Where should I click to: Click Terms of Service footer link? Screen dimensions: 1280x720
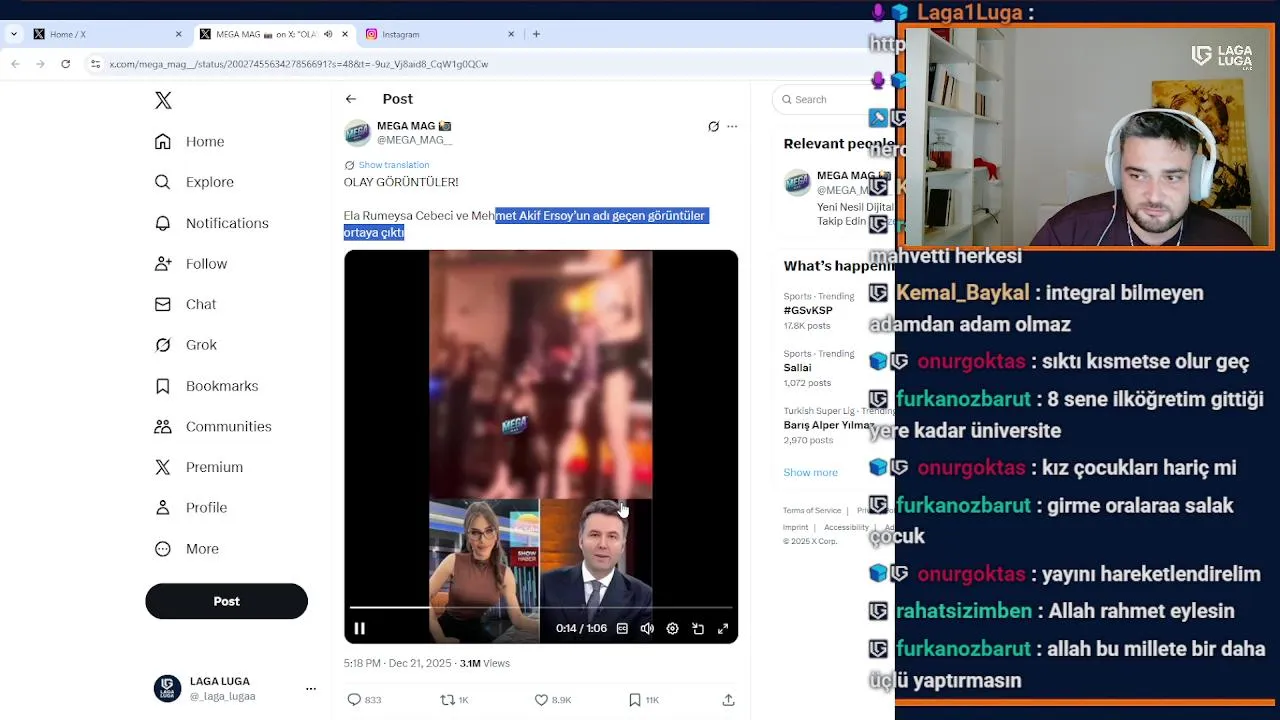click(812, 511)
